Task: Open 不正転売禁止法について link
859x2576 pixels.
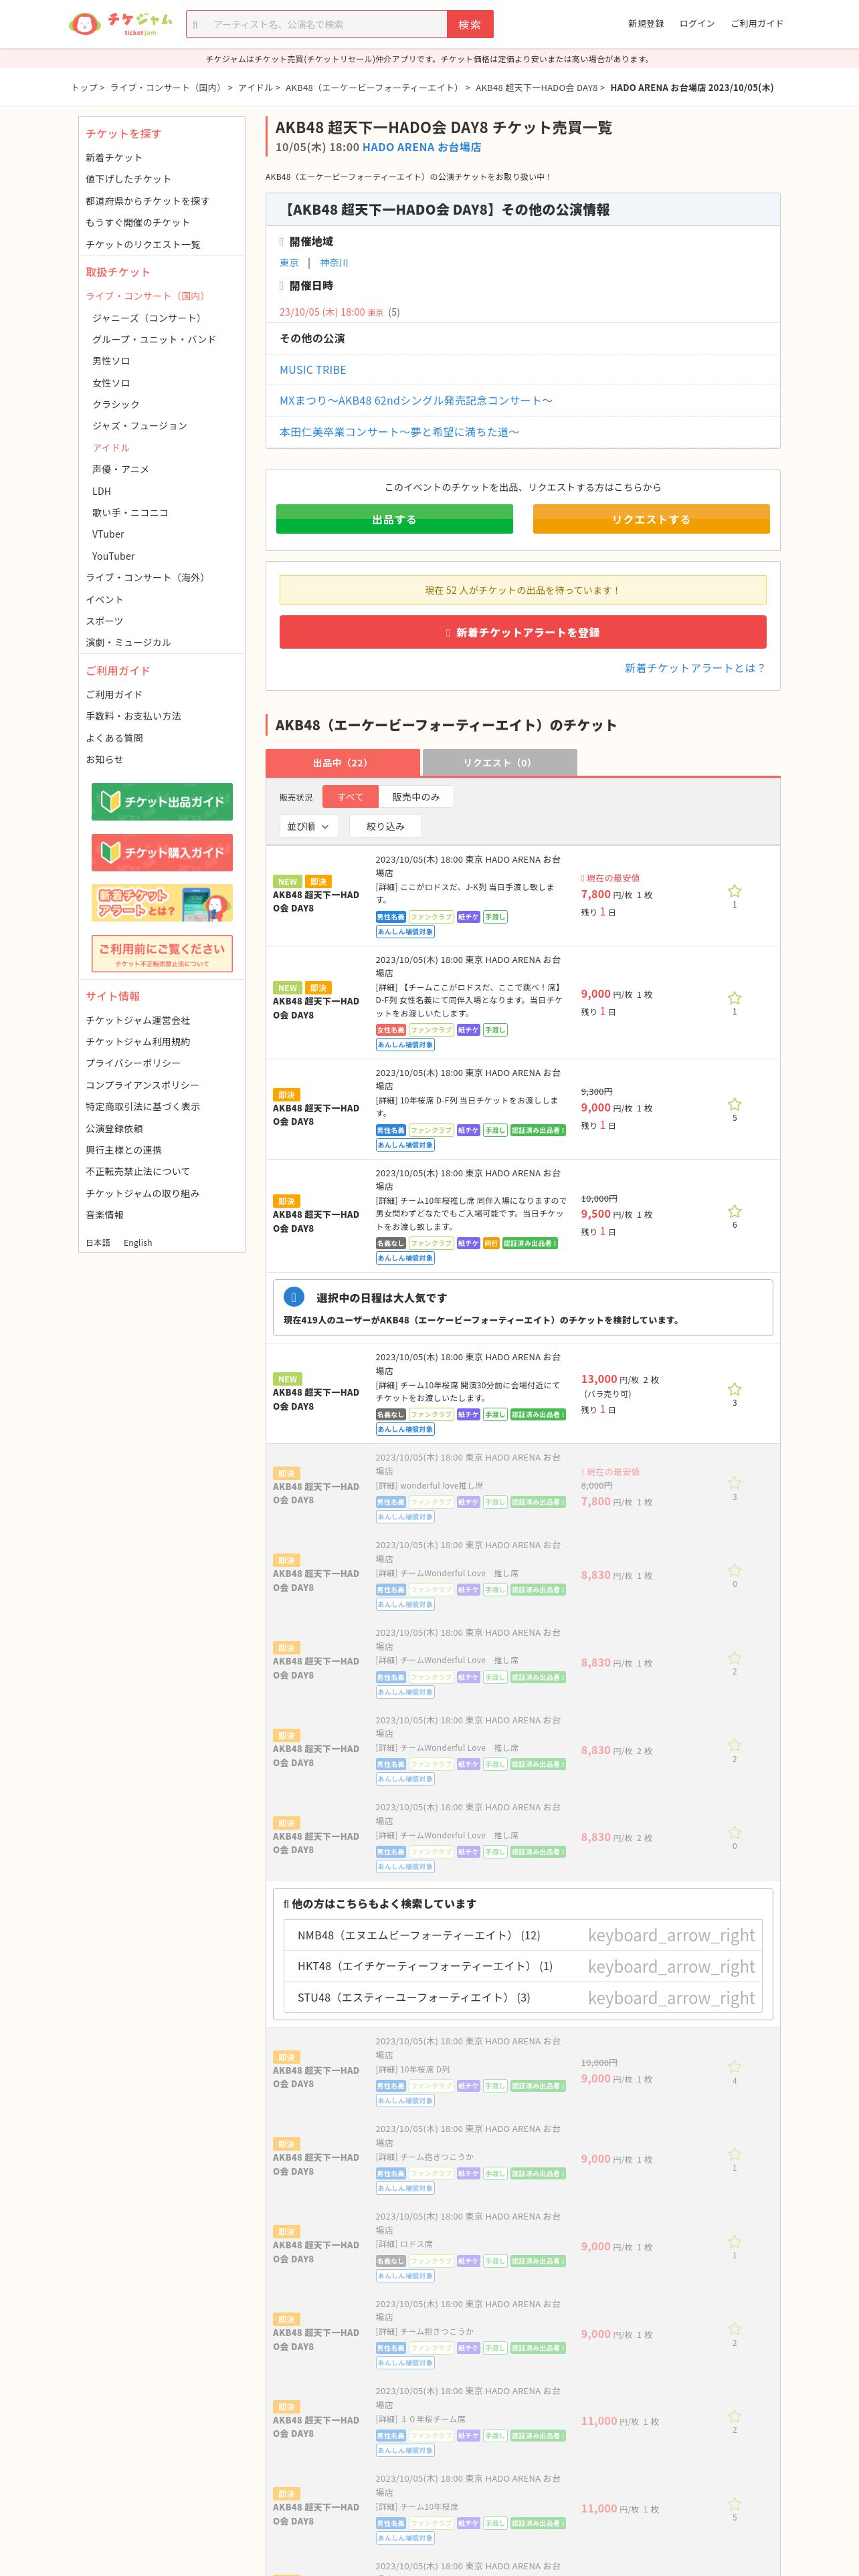Action: (138, 1171)
